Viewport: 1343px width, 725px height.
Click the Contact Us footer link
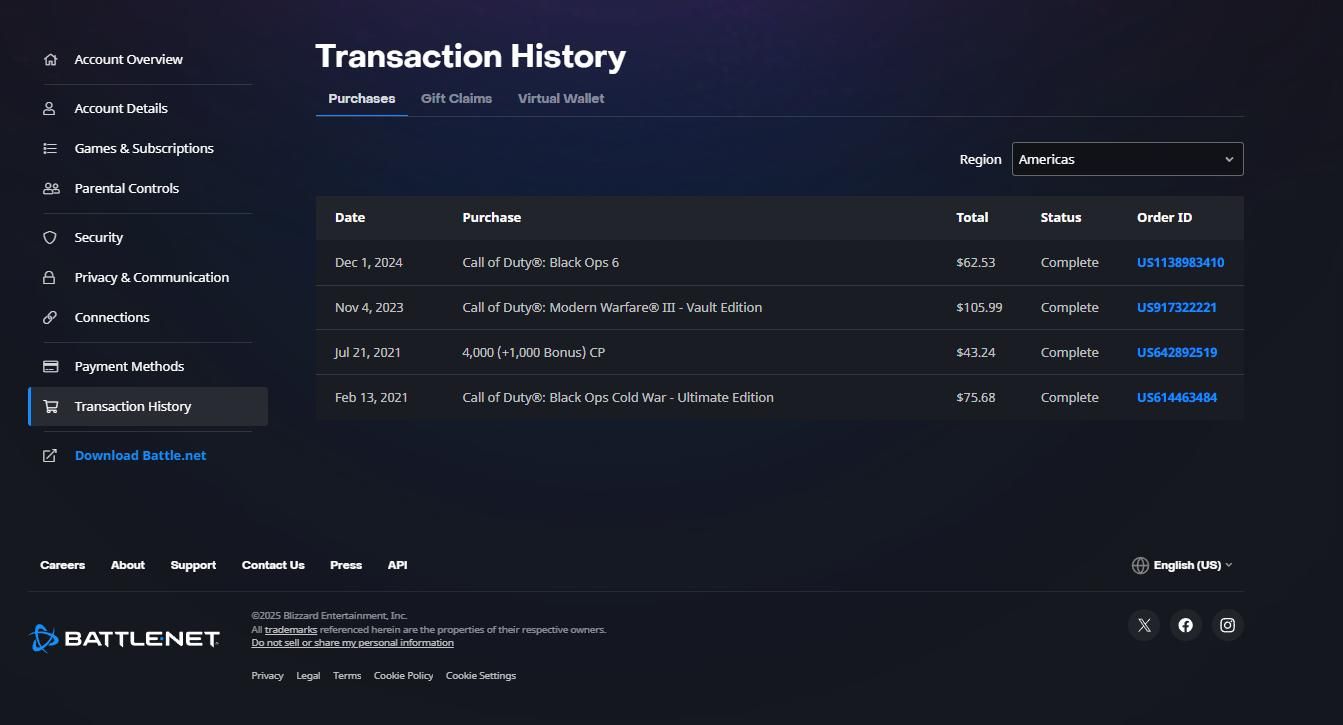pyautogui.click(x=273, y=565)
